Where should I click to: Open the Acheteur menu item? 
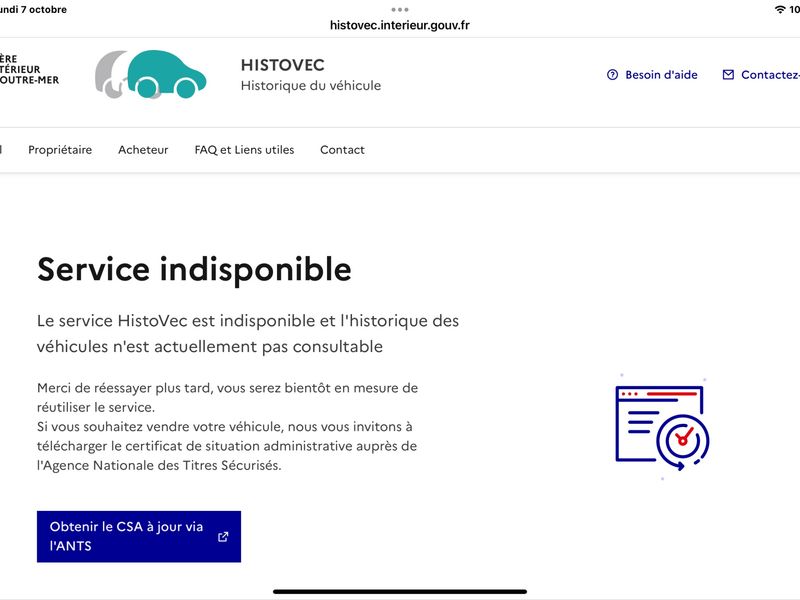pos(143,150)
